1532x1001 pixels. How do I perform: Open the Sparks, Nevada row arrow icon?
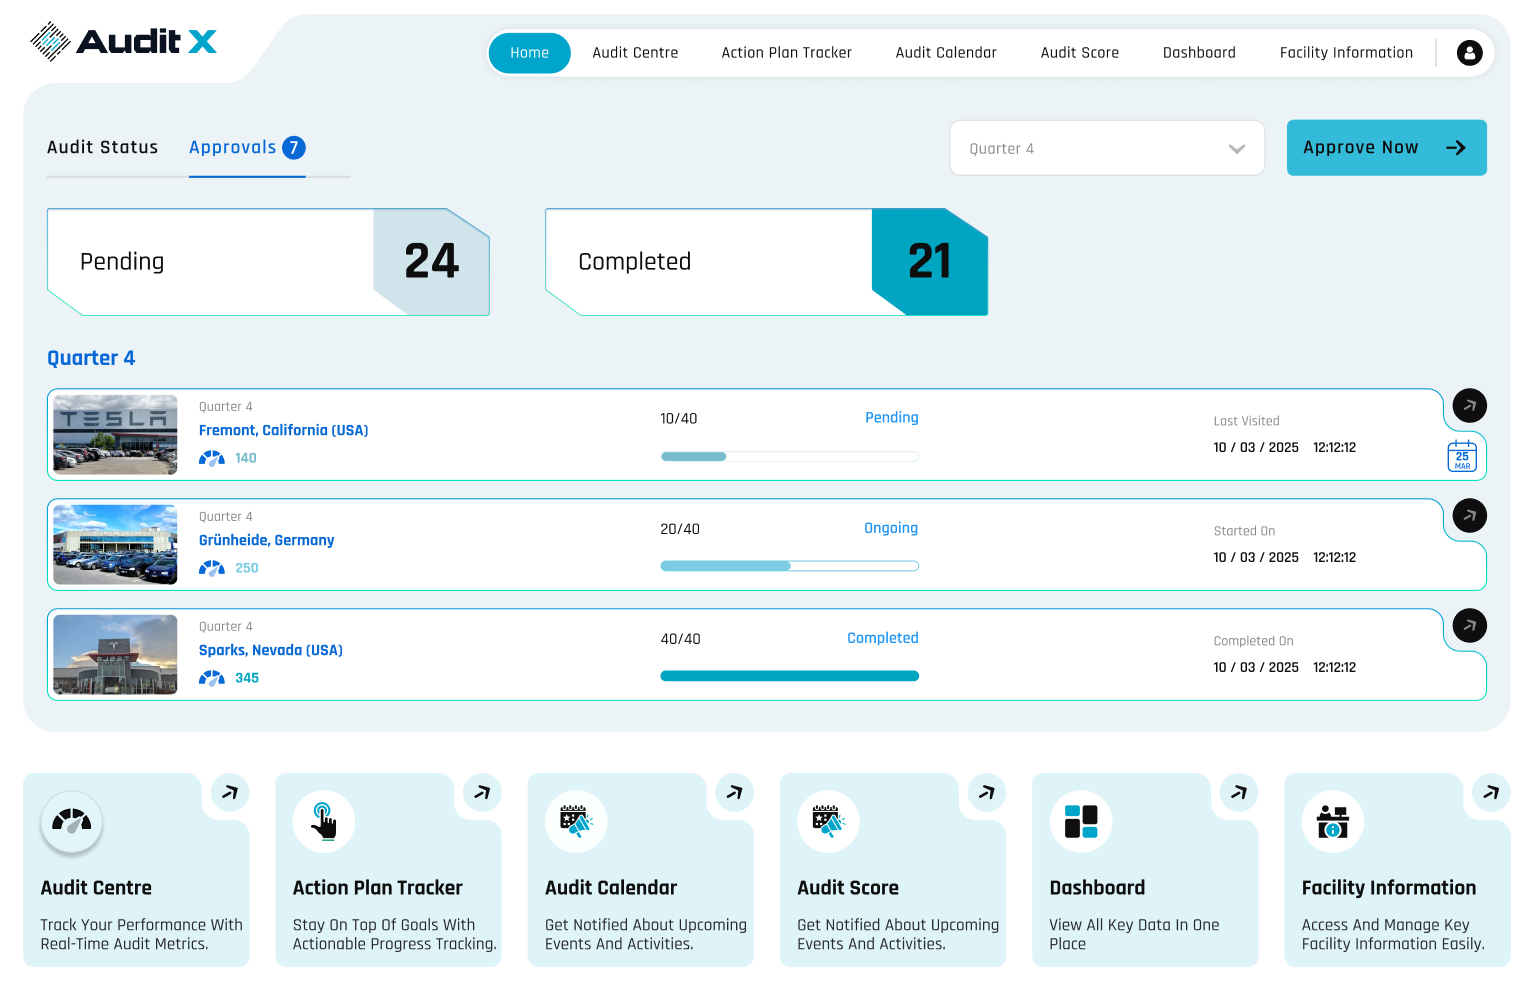(1469, 626)
